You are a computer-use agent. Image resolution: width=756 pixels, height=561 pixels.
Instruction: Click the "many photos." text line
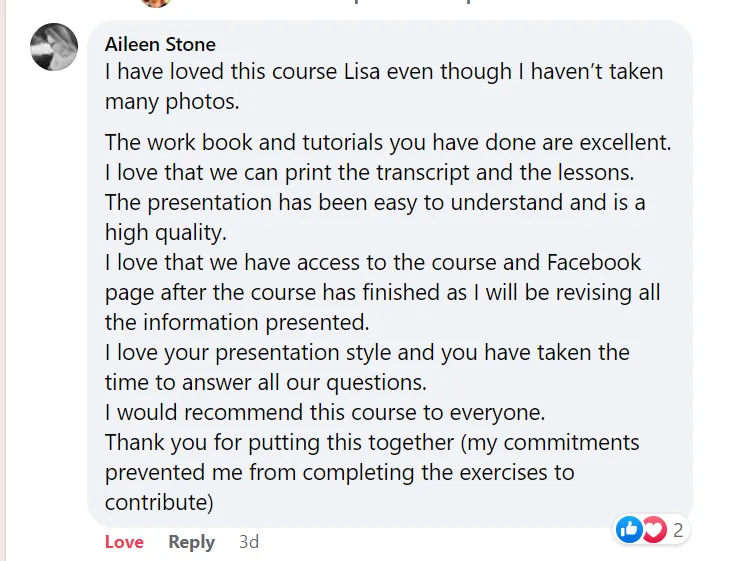coord(172,102)
